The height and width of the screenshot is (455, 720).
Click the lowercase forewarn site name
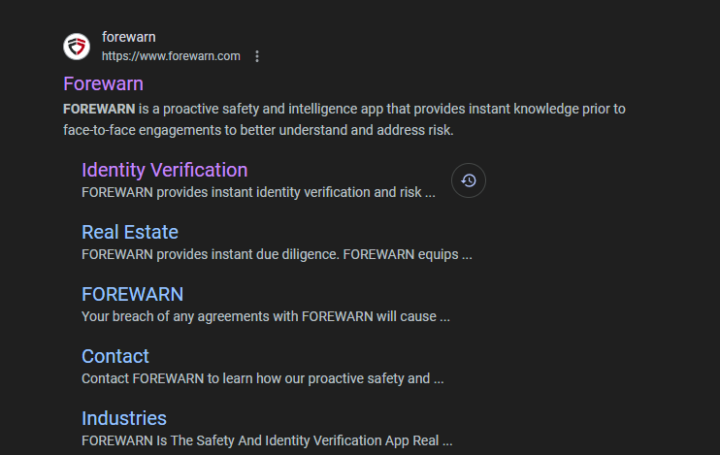(x=129, y=37)
